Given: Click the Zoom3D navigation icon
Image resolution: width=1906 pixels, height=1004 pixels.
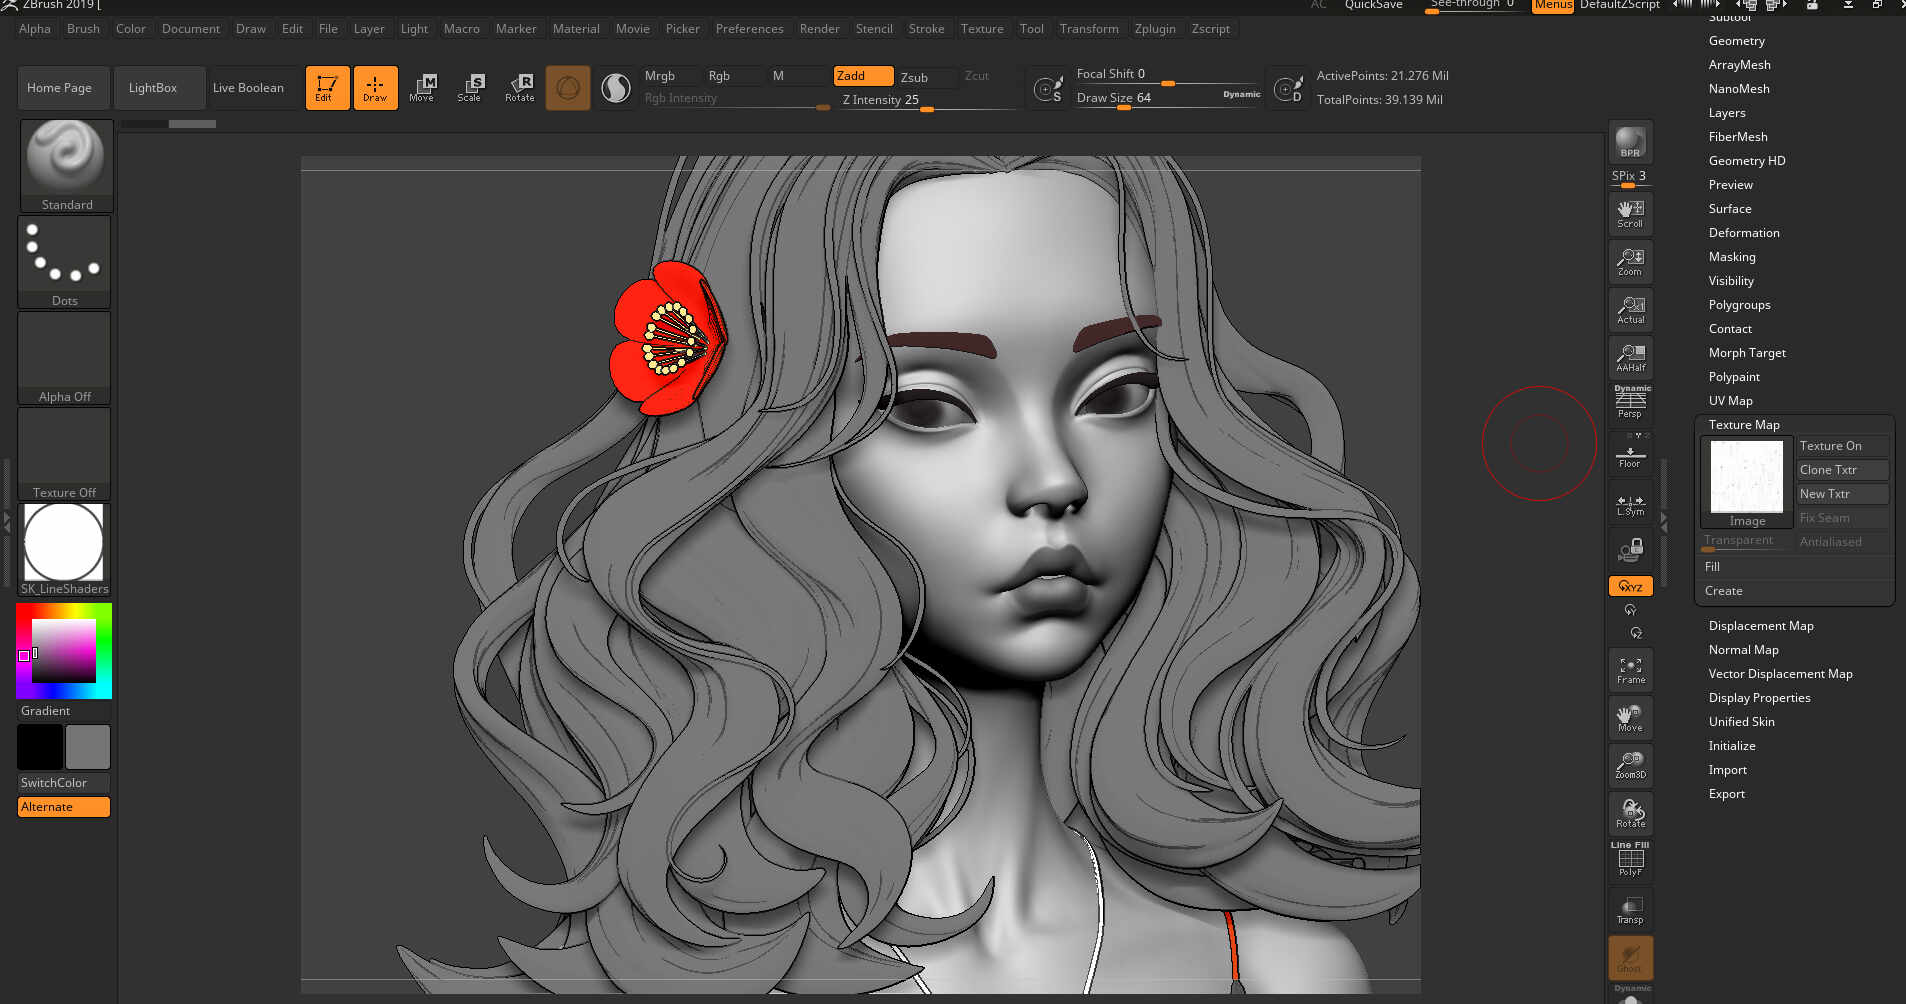Looking at the screenshot, I should [x=1630, y=765].
